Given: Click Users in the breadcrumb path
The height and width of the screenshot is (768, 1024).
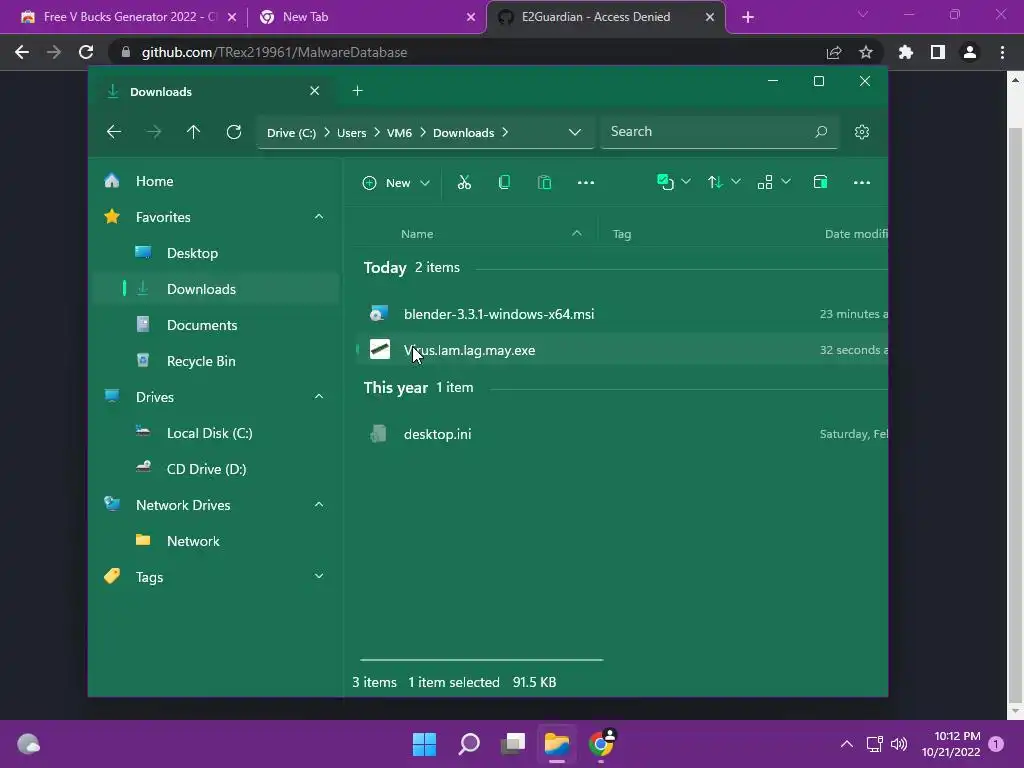Looking at the screenshot, I should 351,133.
